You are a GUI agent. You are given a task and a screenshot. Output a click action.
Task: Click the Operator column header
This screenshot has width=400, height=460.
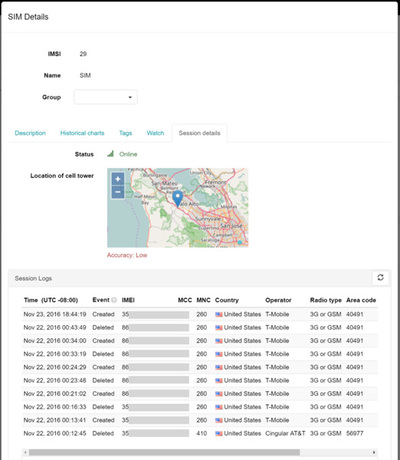point(278,300)
